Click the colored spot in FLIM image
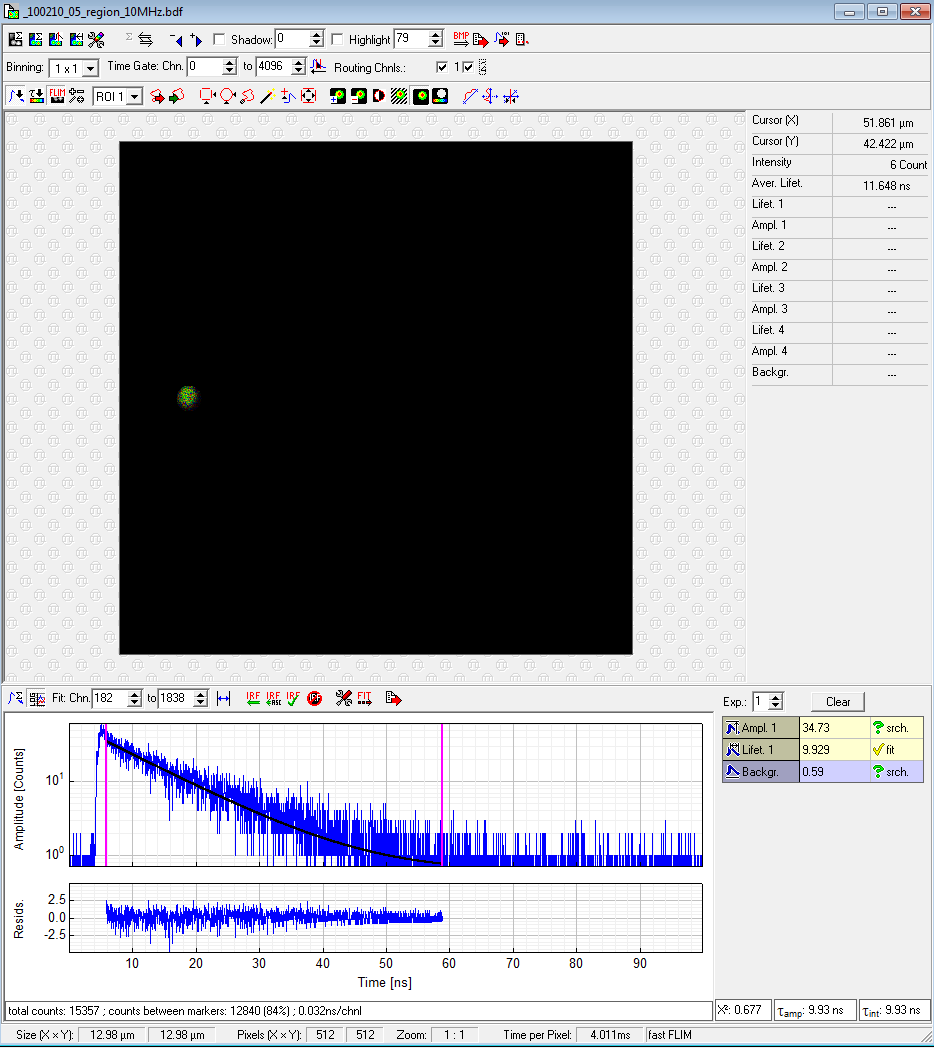Viewport: 934px width, 1048px height. (186, 396)
